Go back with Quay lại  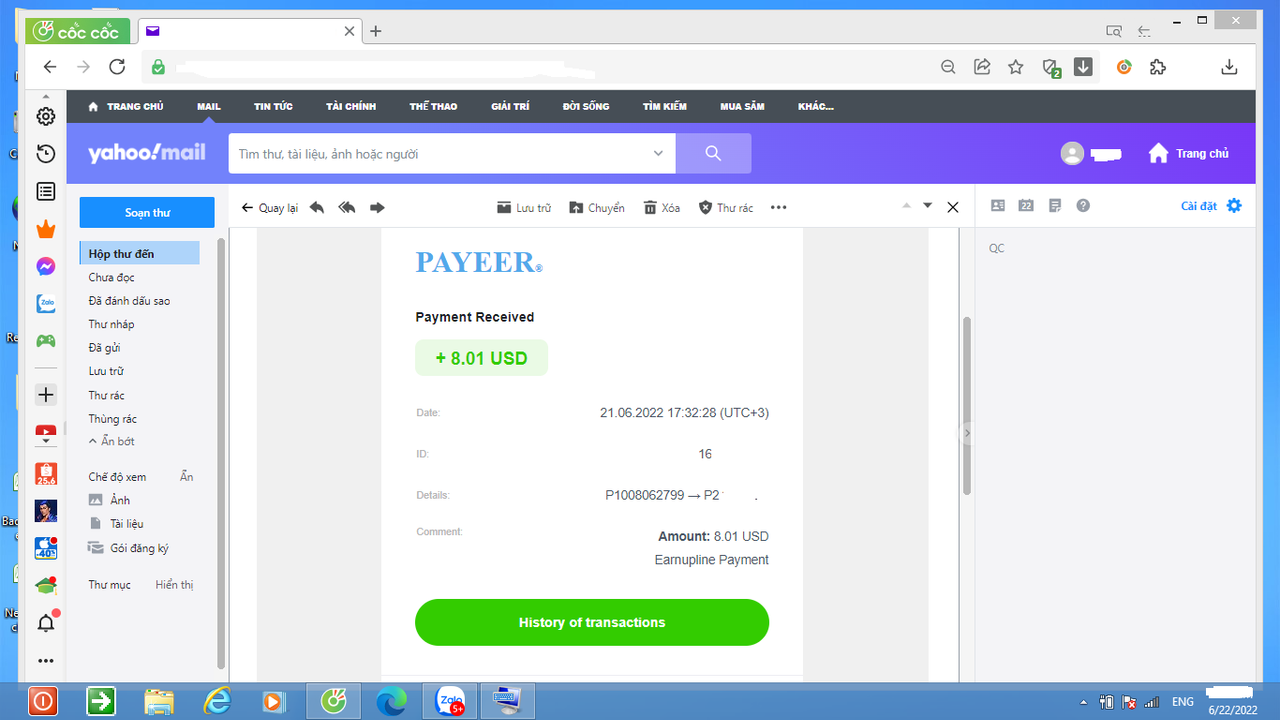270,207
